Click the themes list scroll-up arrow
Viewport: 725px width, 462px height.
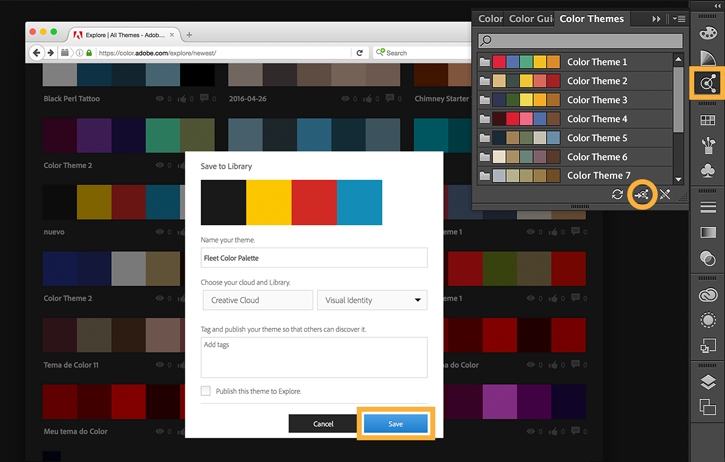tap(678, 59)
